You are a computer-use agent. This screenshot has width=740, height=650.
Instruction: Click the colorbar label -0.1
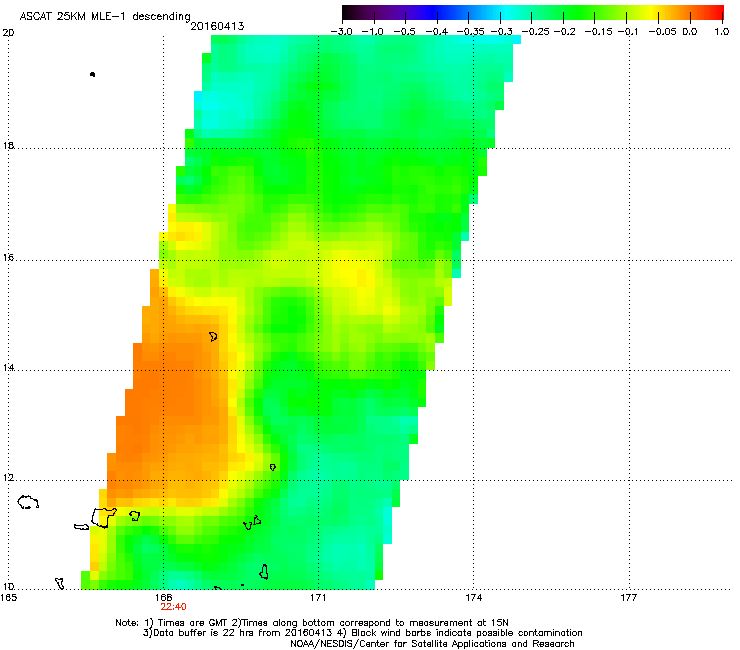click(x=628, y=32)
